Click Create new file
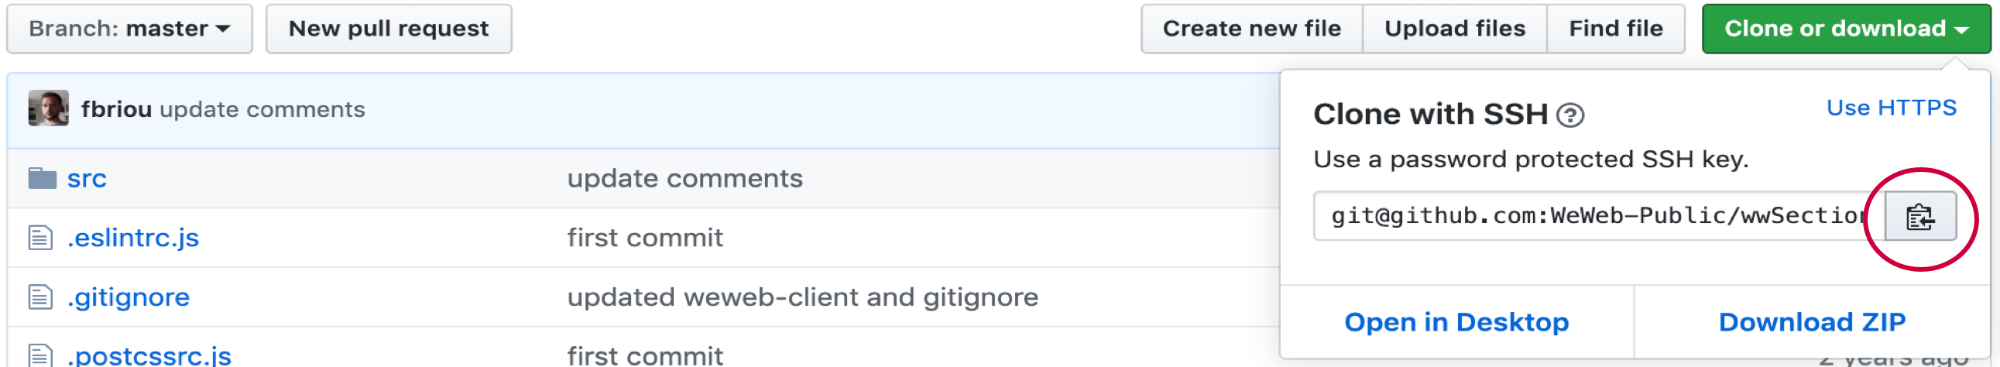The height and width of the screenshot is (367, 2000). point(1252,29)
